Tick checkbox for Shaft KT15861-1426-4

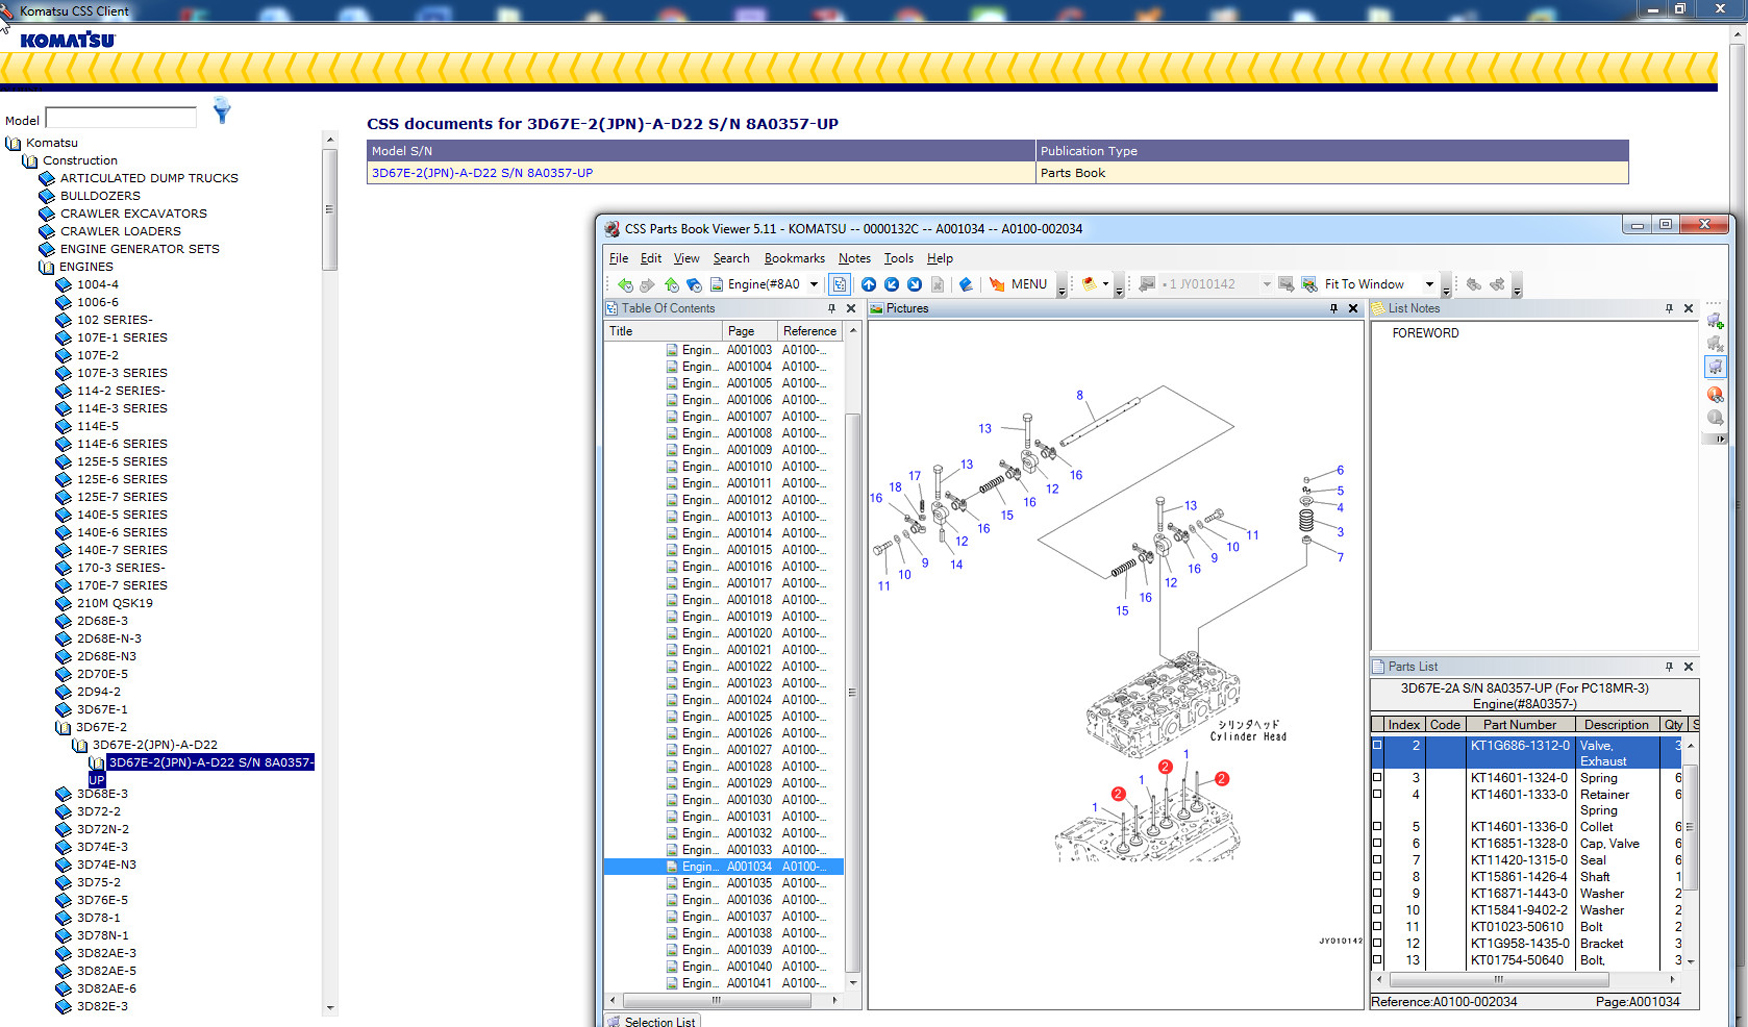point(1377,877)
